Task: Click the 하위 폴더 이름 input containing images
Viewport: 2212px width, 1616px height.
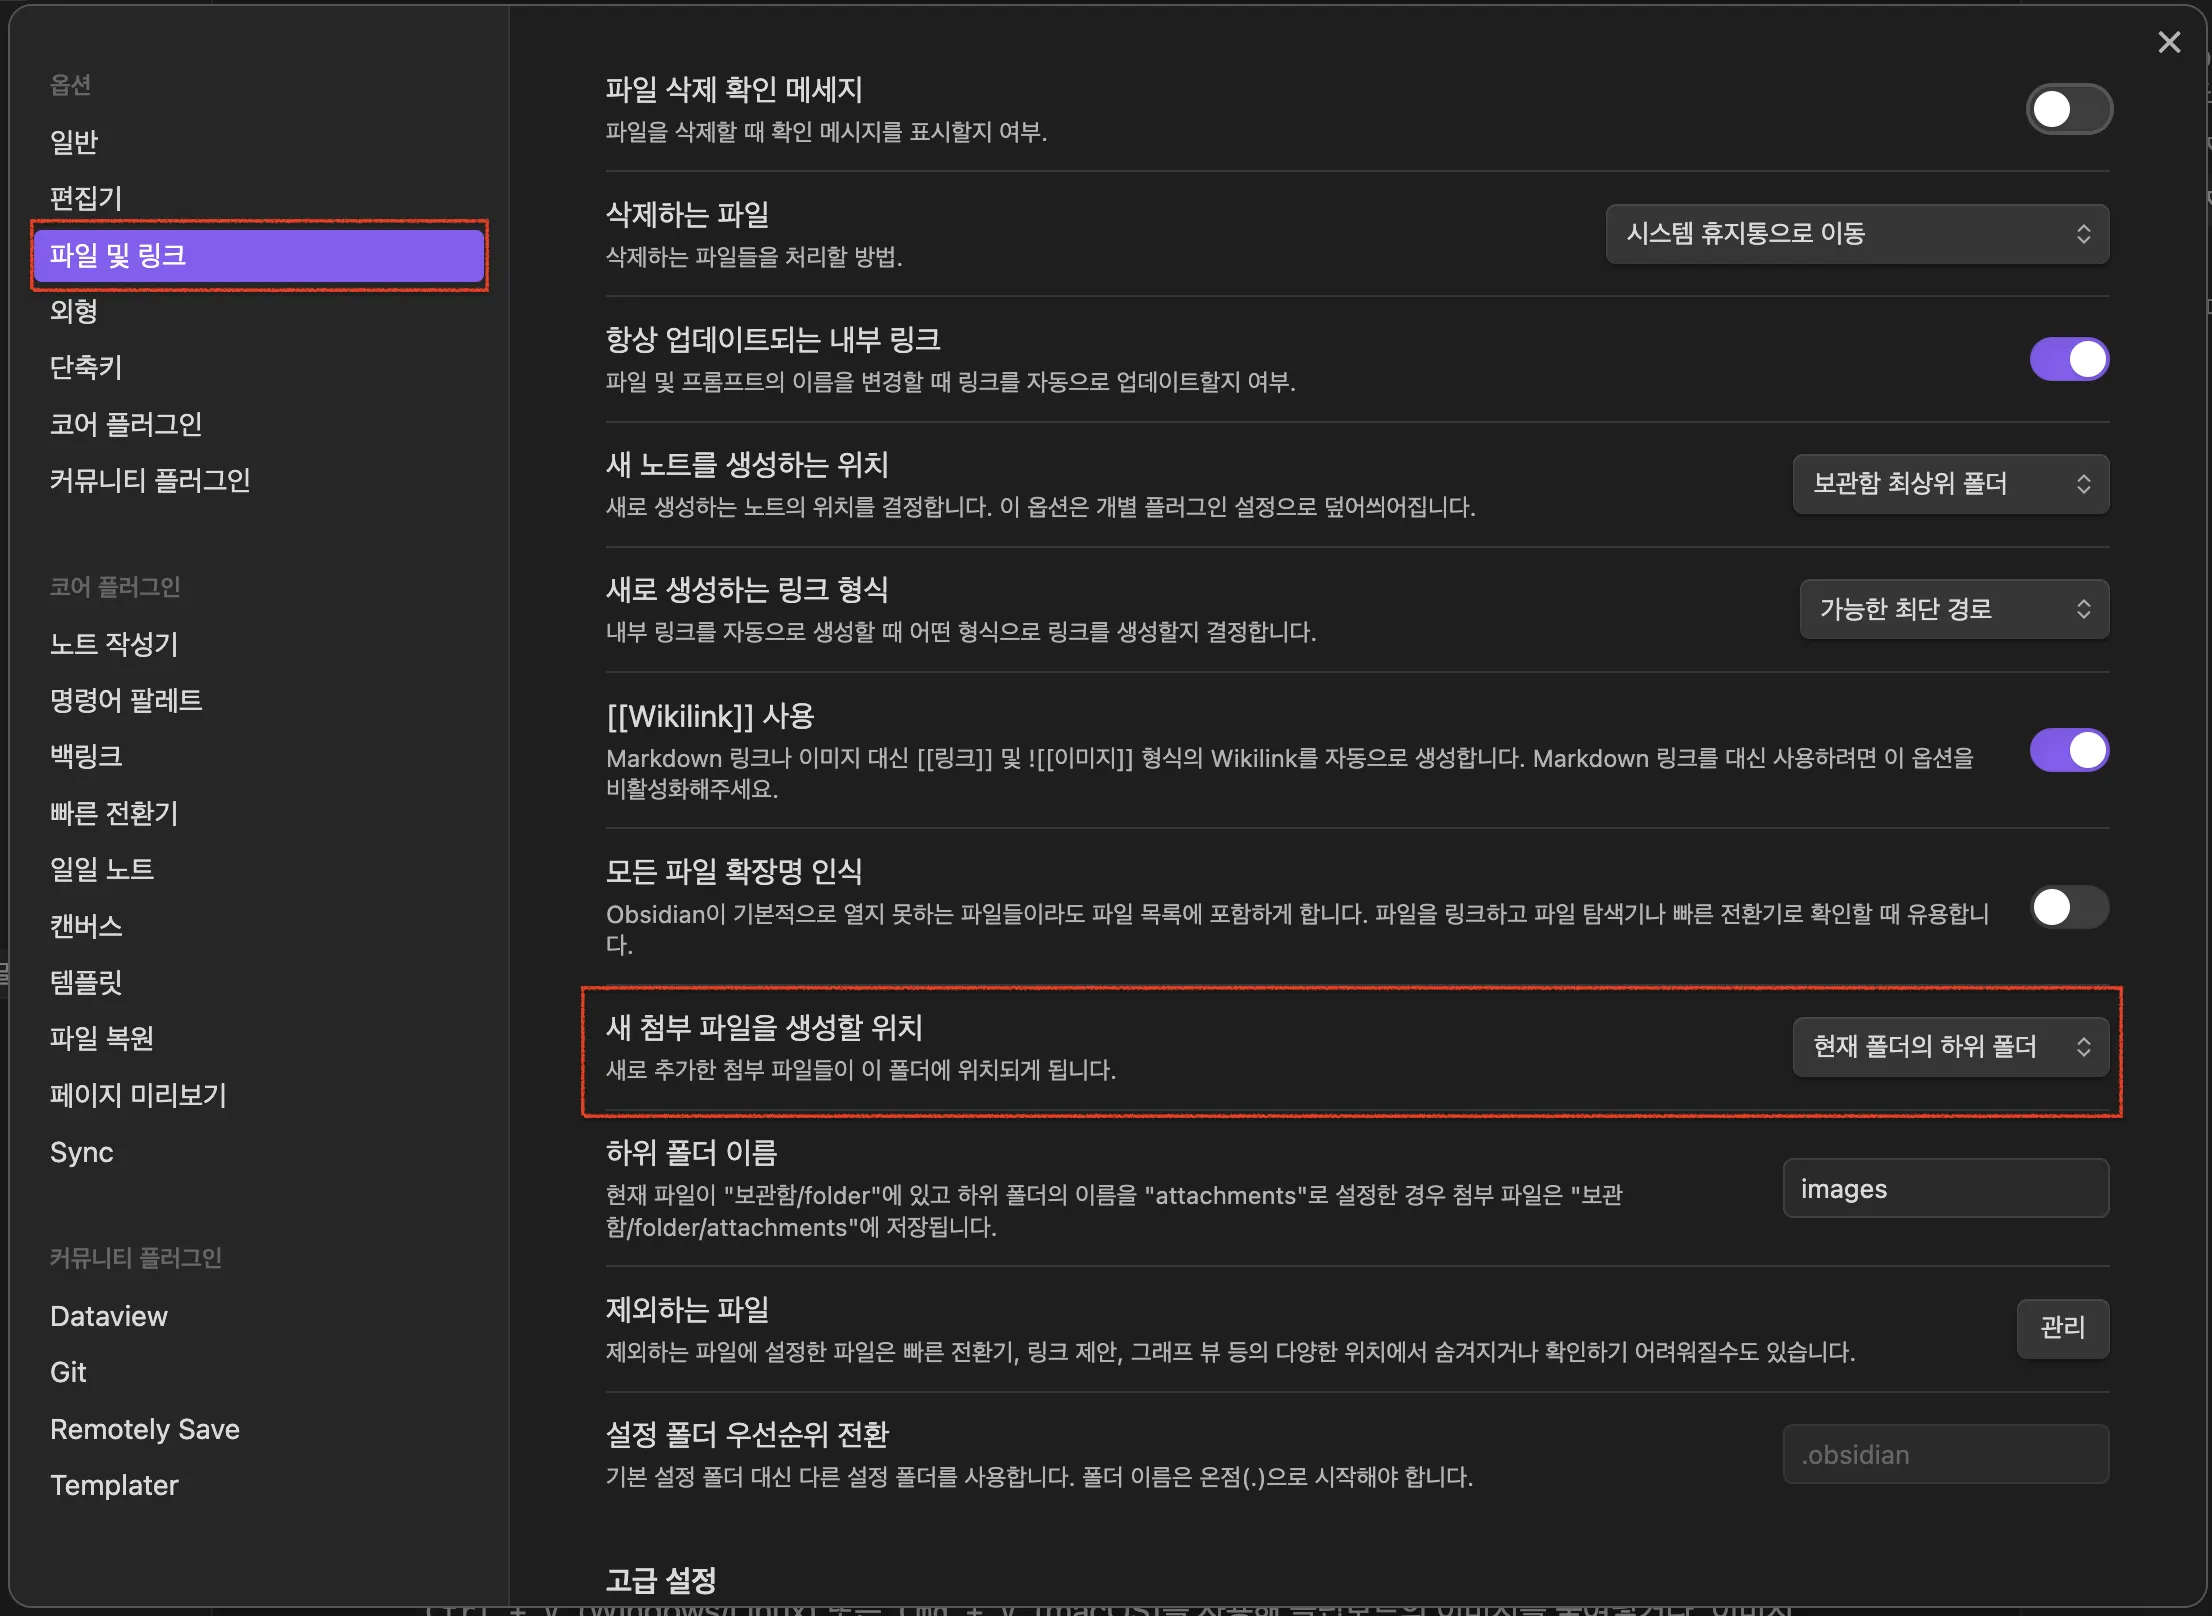Action: click(x=1946, y=1188)
